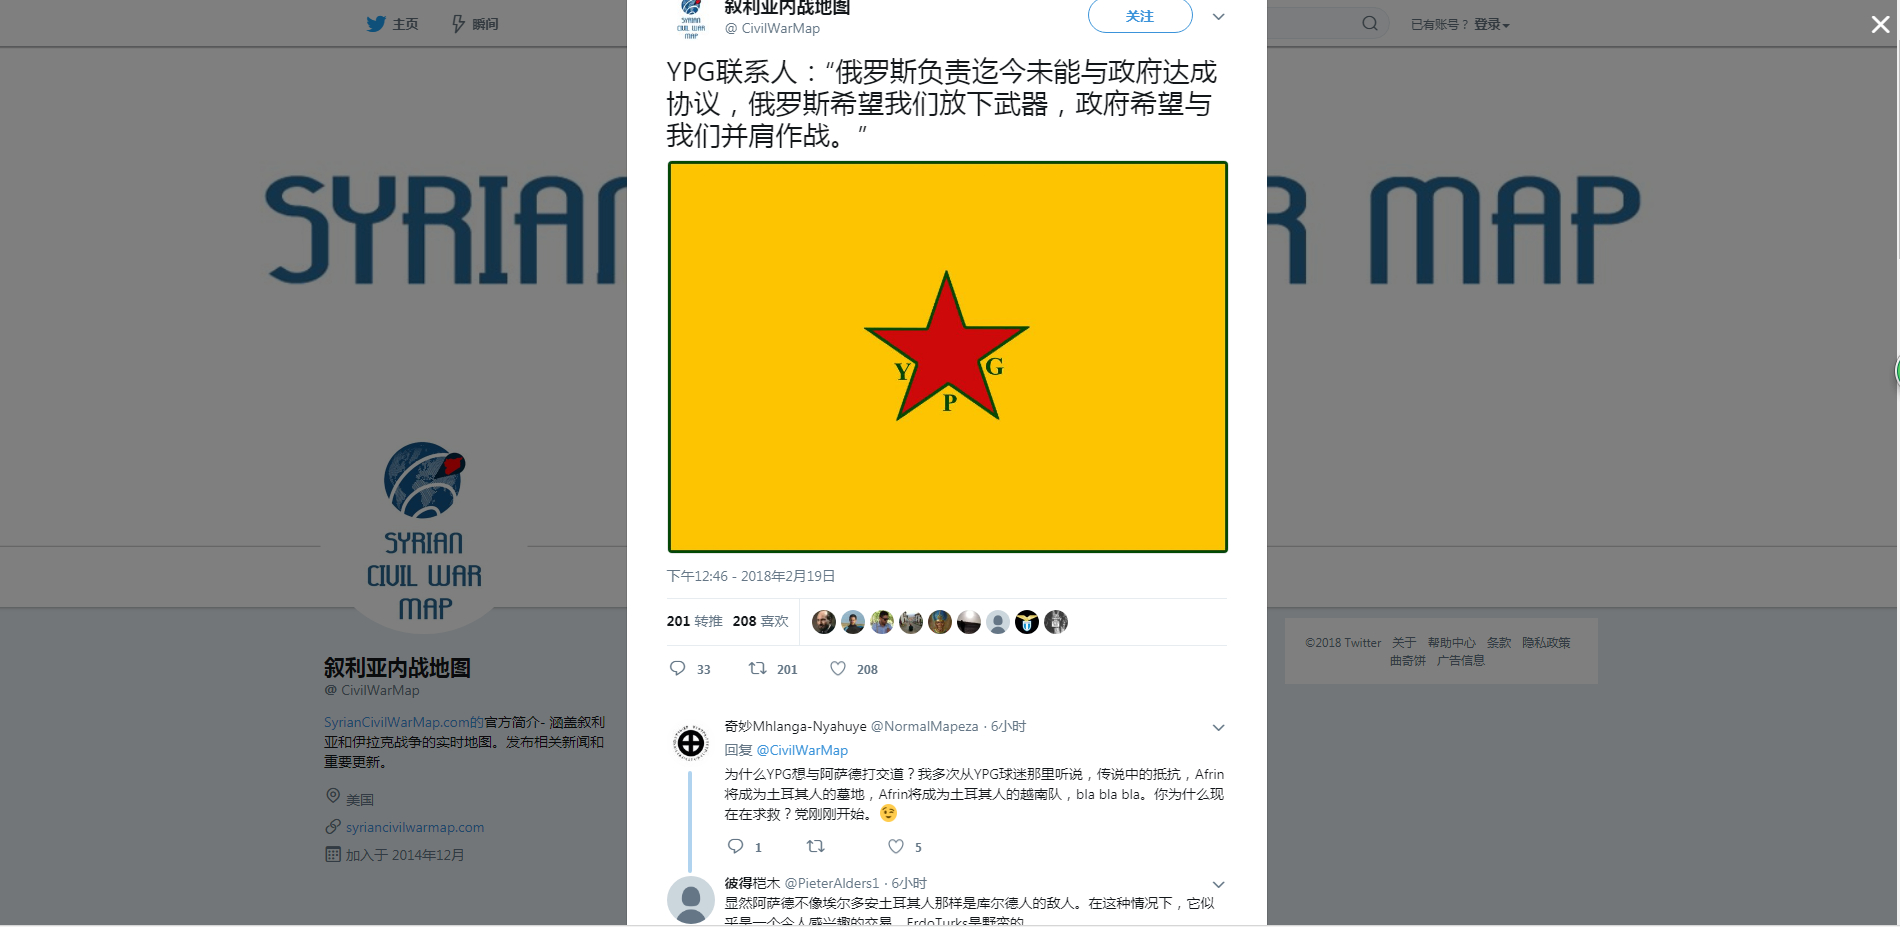This screenshot has height=927, width=1900.
Task: Click the @CivilWarMap mention in the reply
Action: pyautogui.click(x=802, y=750)
